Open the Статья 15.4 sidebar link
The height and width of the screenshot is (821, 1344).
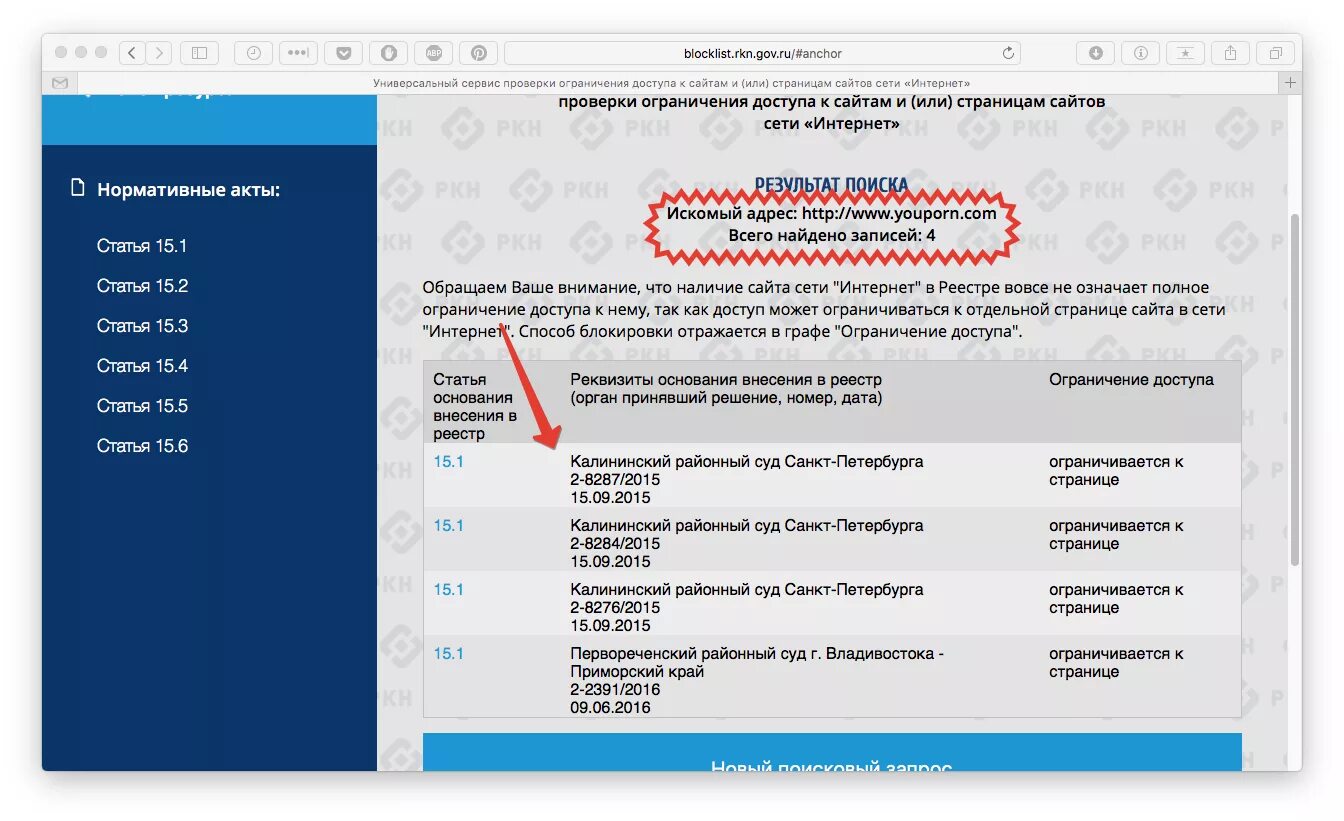pos(142,366)
